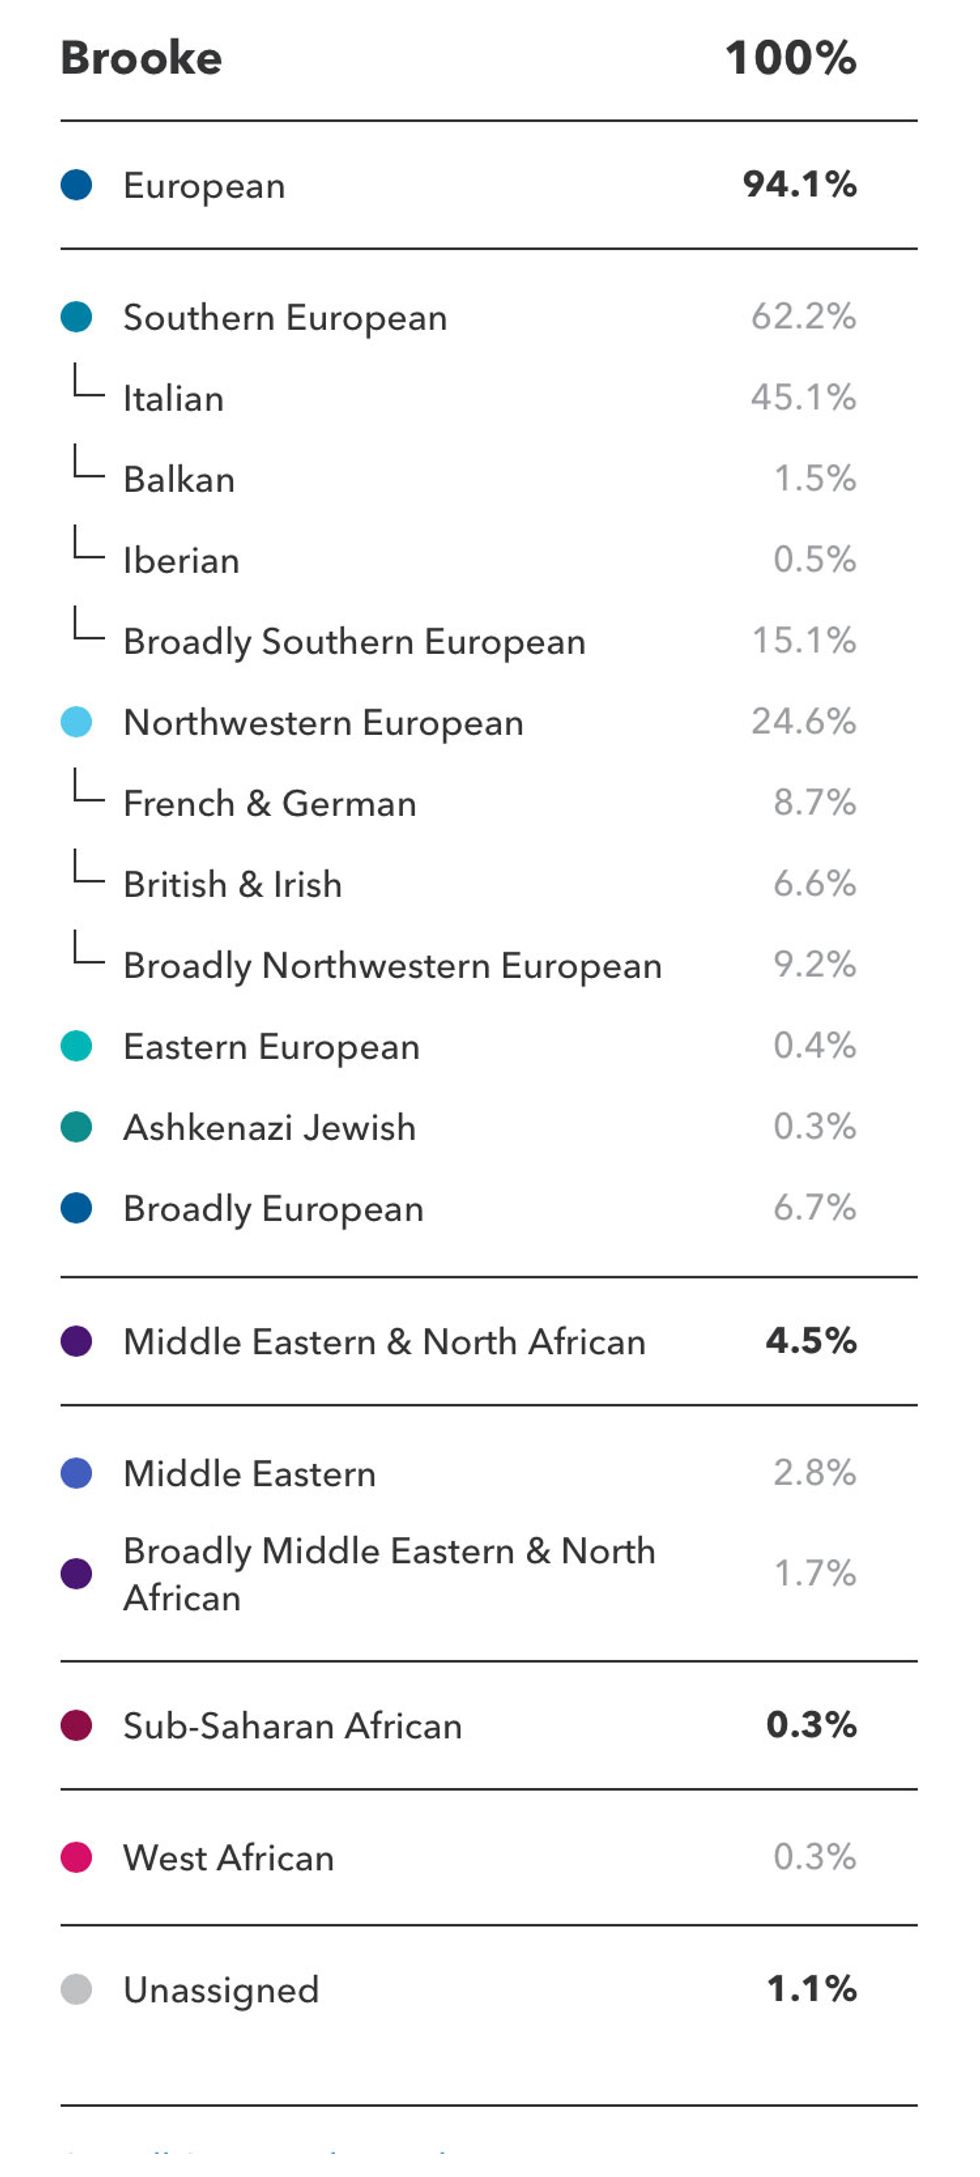Open French & German entry
Viewport: 980px width, 2177px height.
pyautogui.click(x=488, y=803)
